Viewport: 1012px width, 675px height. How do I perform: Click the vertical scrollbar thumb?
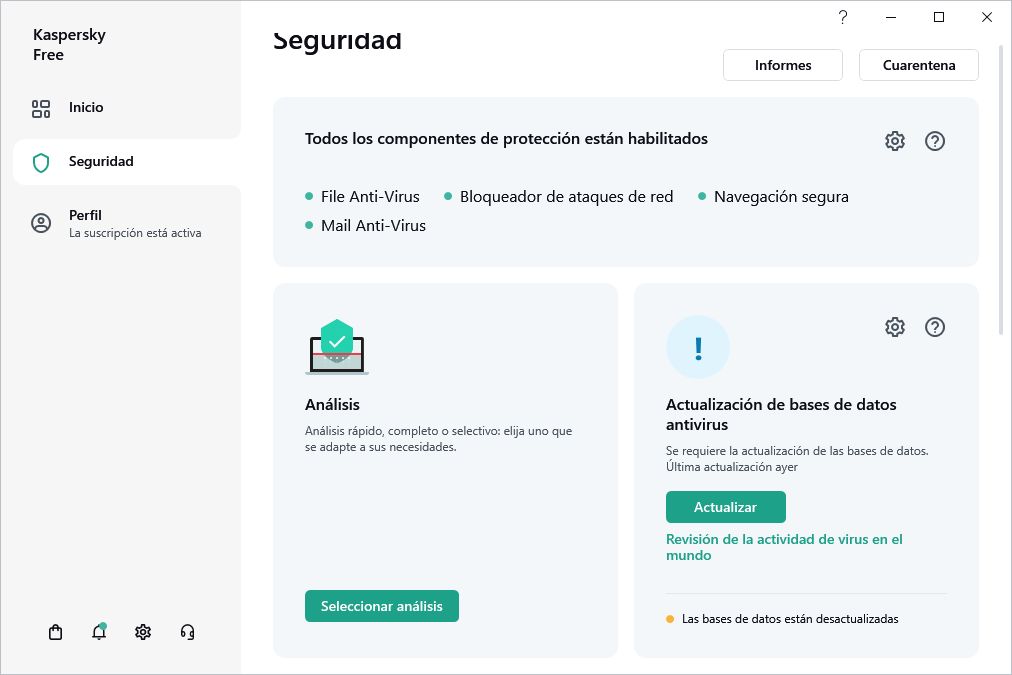[x=1003, y=190]
